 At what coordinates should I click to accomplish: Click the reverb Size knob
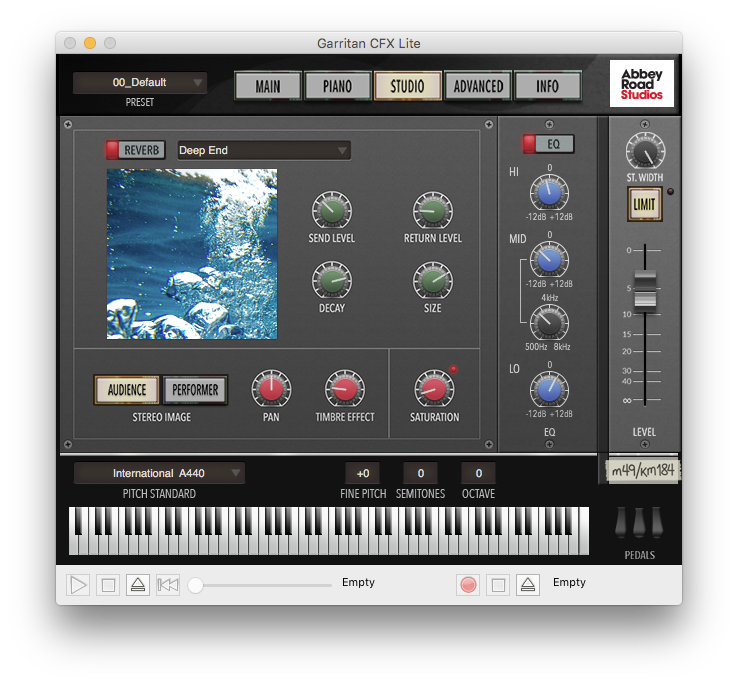click(x=433, y=281)
